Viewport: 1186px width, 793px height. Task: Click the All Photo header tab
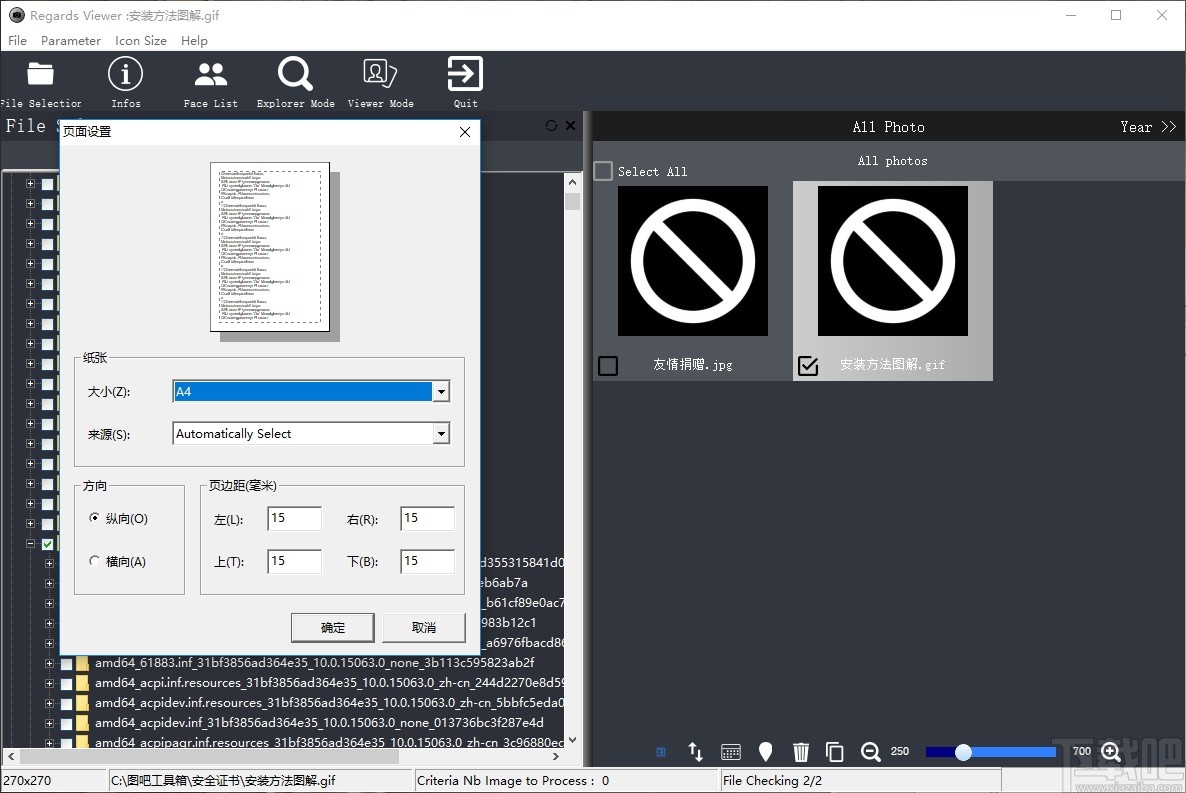click(x=889, y=127)
